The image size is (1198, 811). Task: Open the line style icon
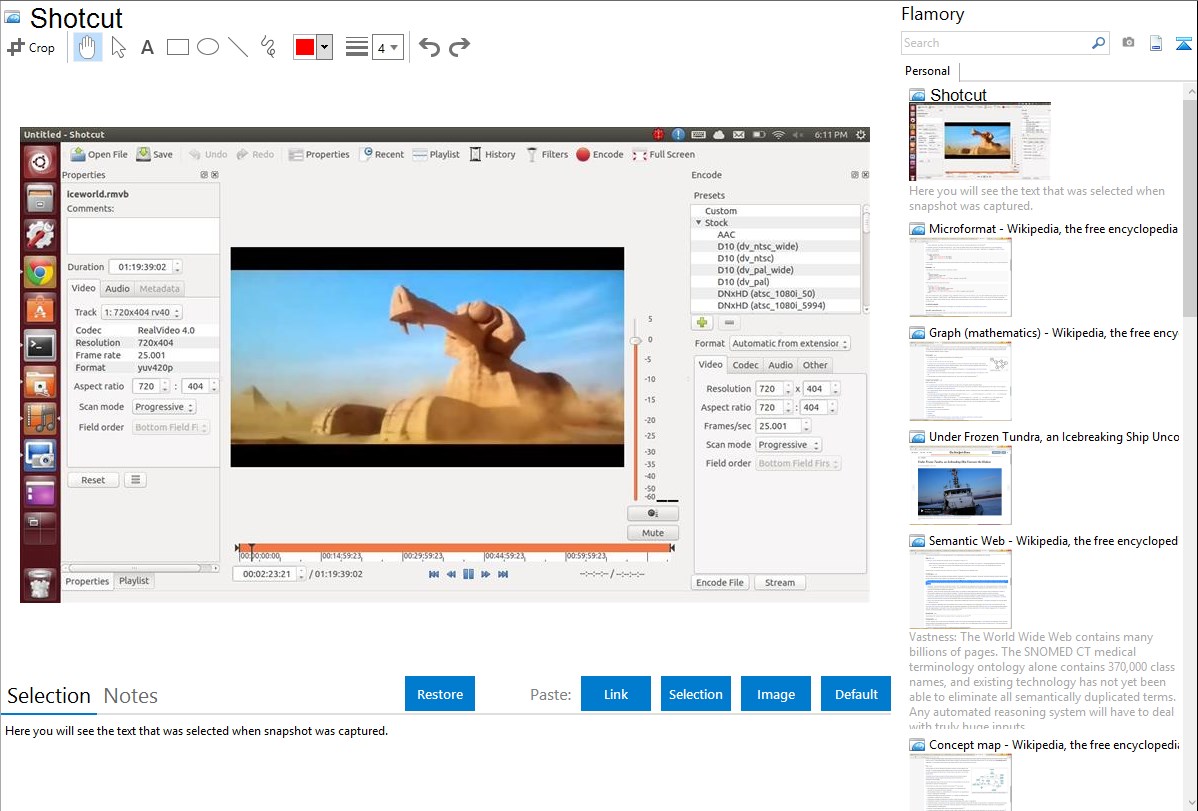point(356,47)
